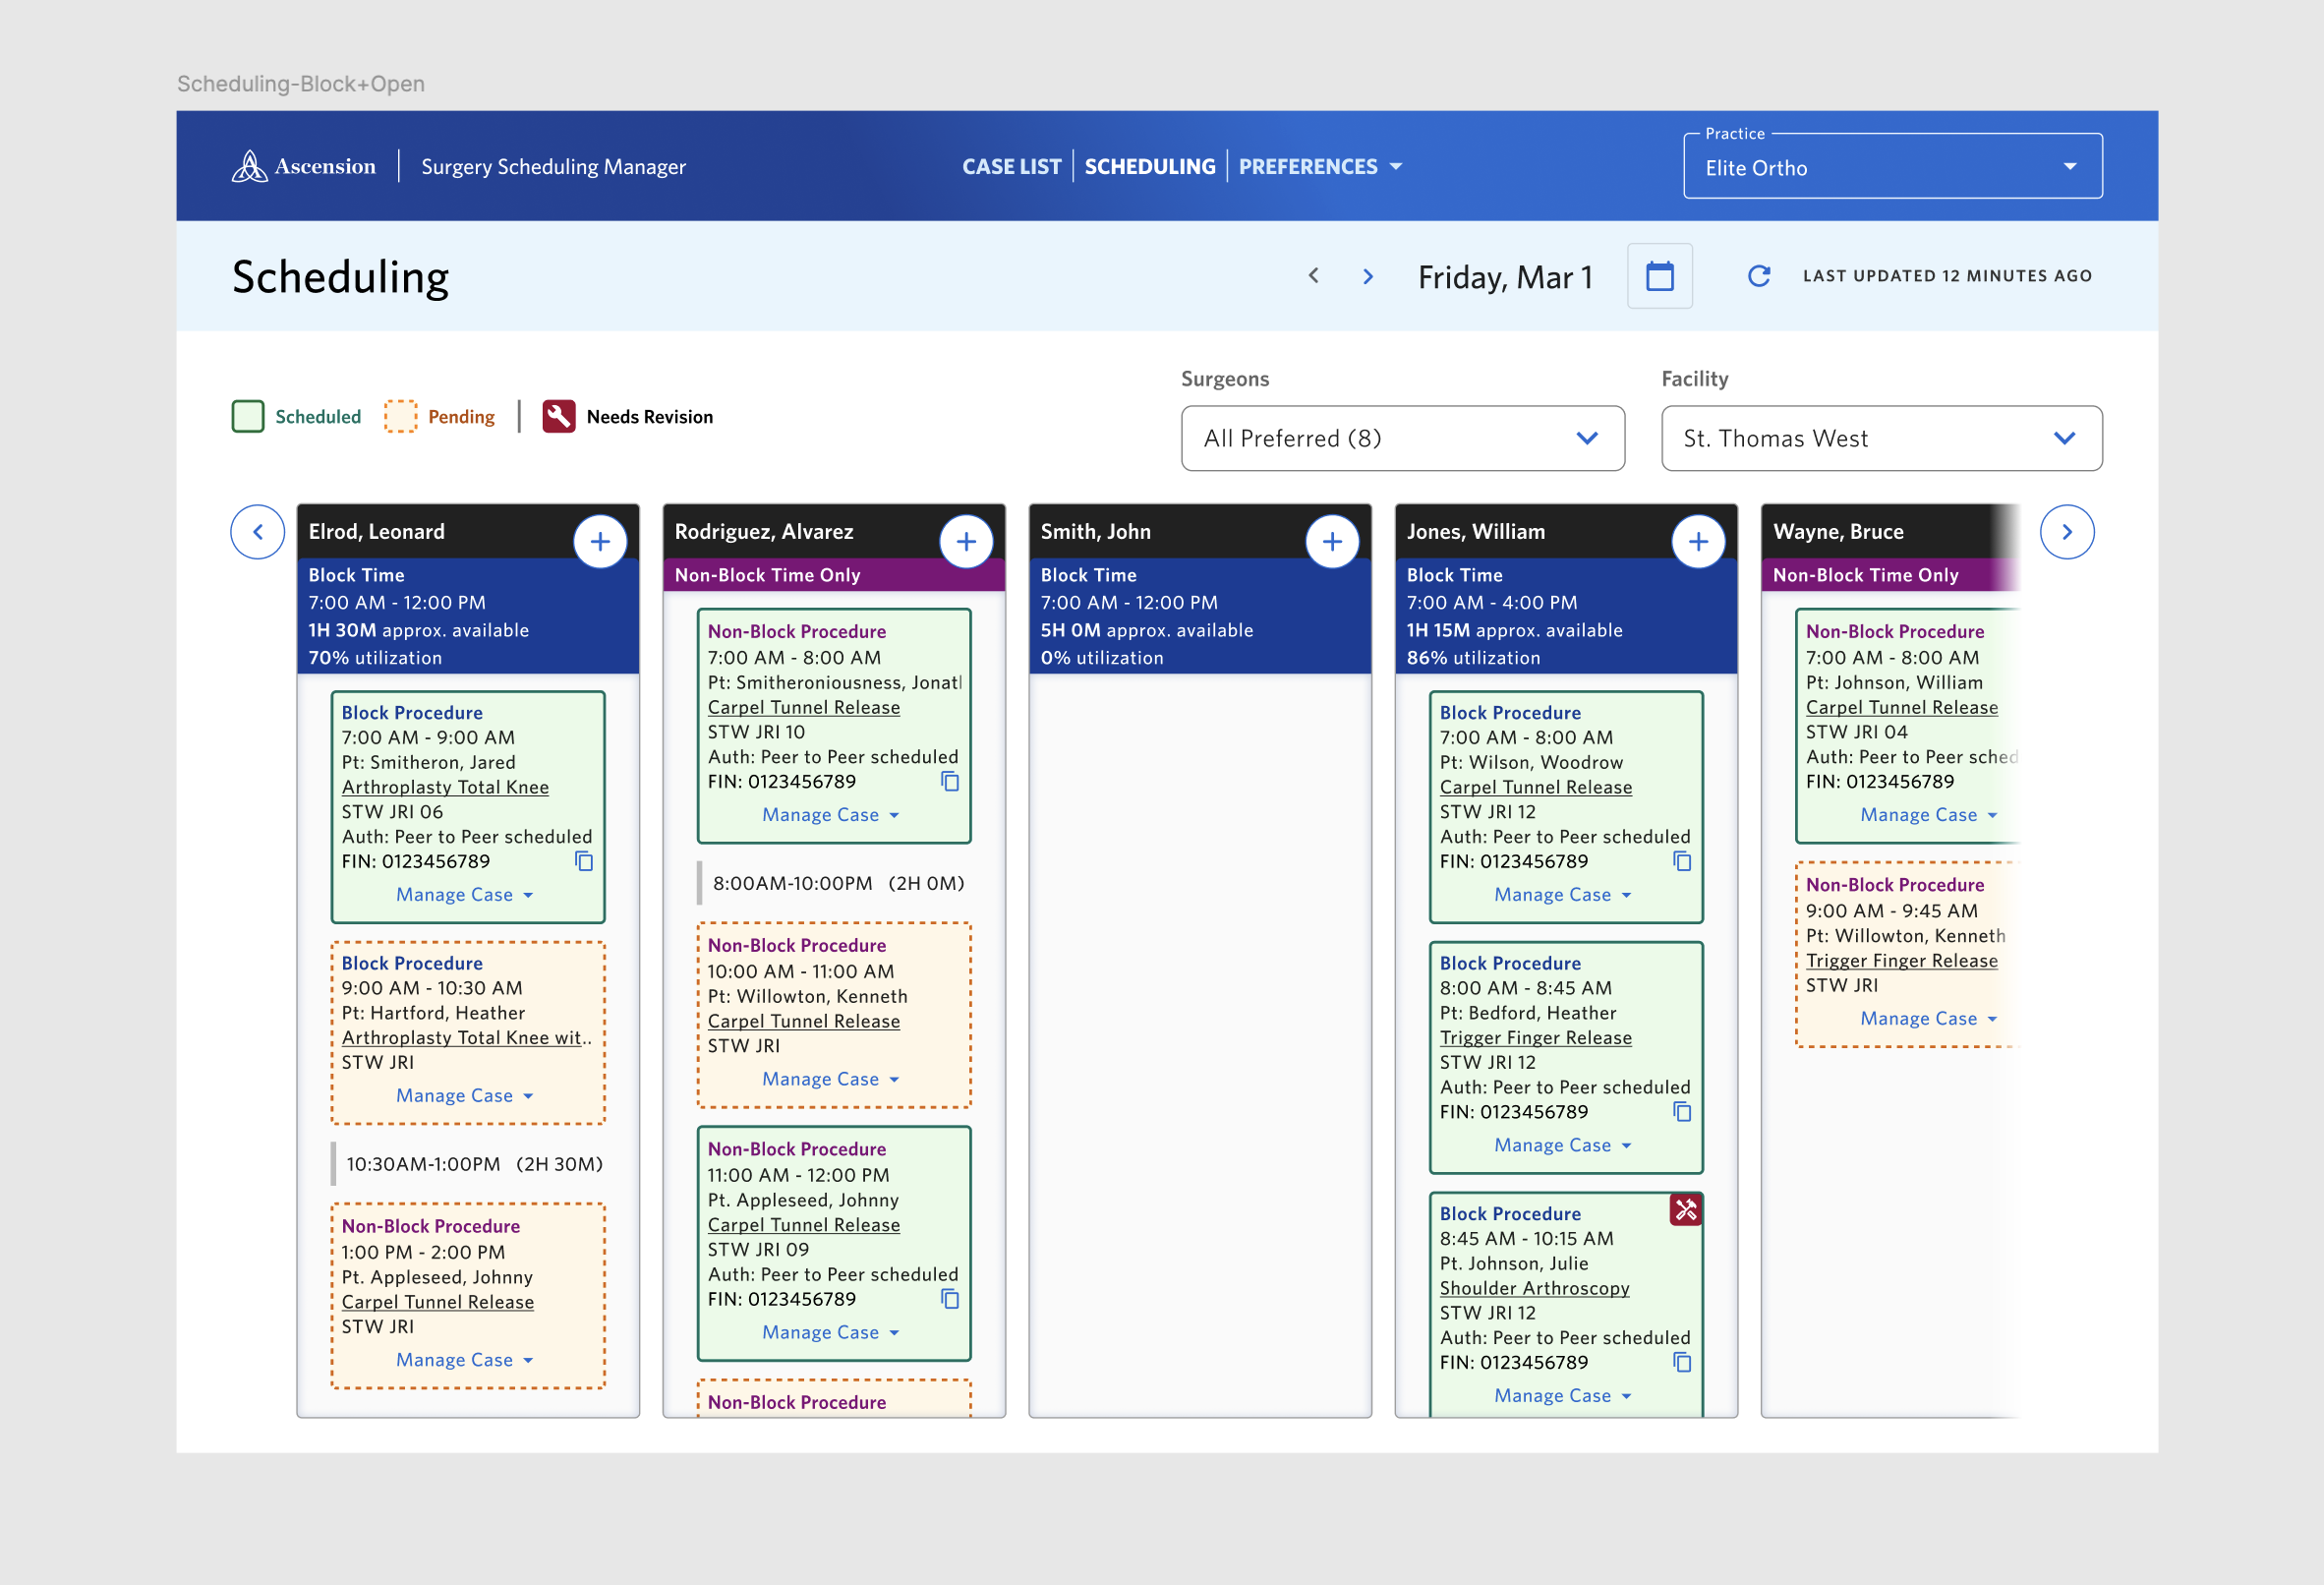This screenshot has height=1585, width=2324.
Task: Add case for Smith, John with plus icon
Action: (1332, 541)
